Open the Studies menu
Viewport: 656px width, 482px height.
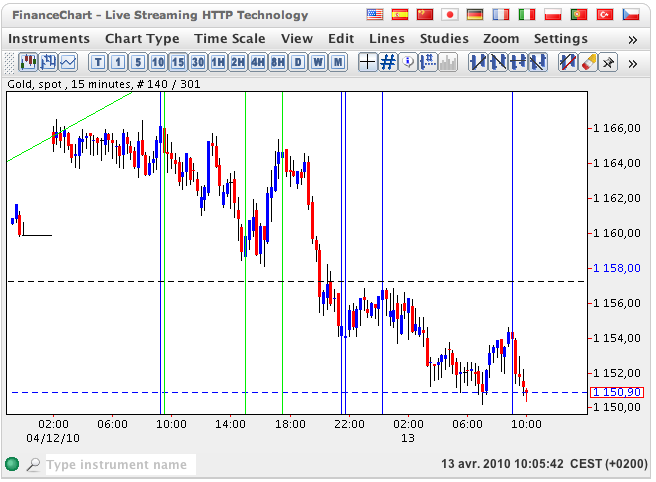coord(444,38)
